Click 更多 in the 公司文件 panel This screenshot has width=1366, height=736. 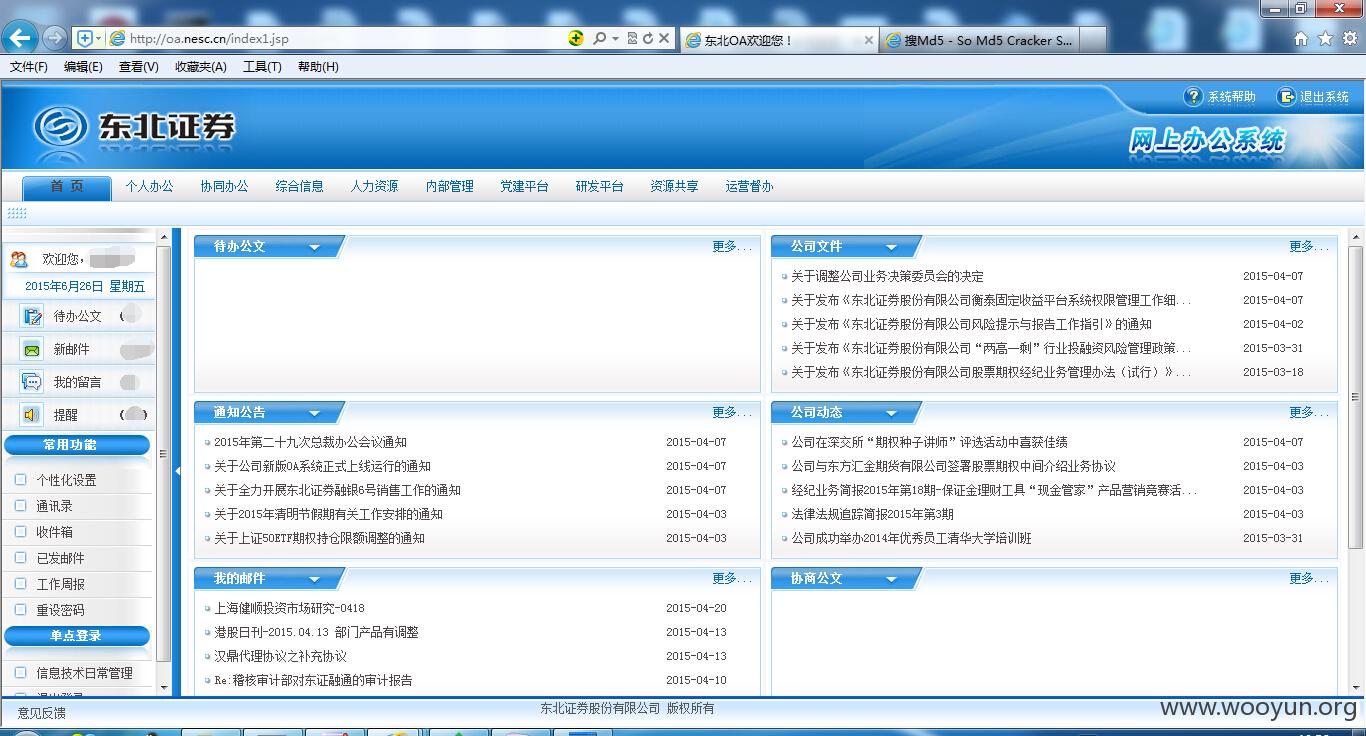1308,246
